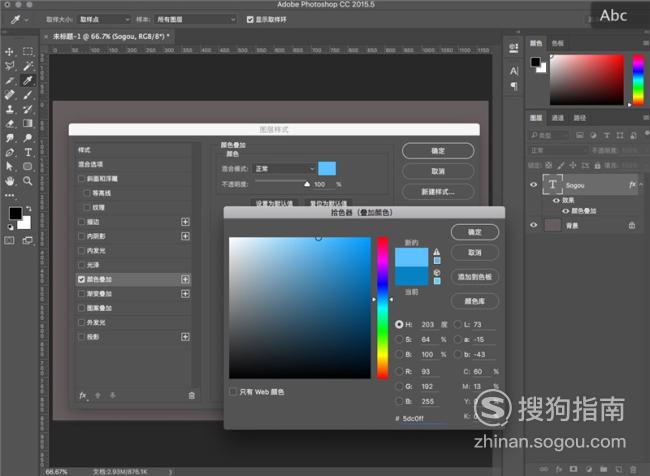Select the Horizontal Type tool
Screen dimensions: 650x476
coord(28,152)
